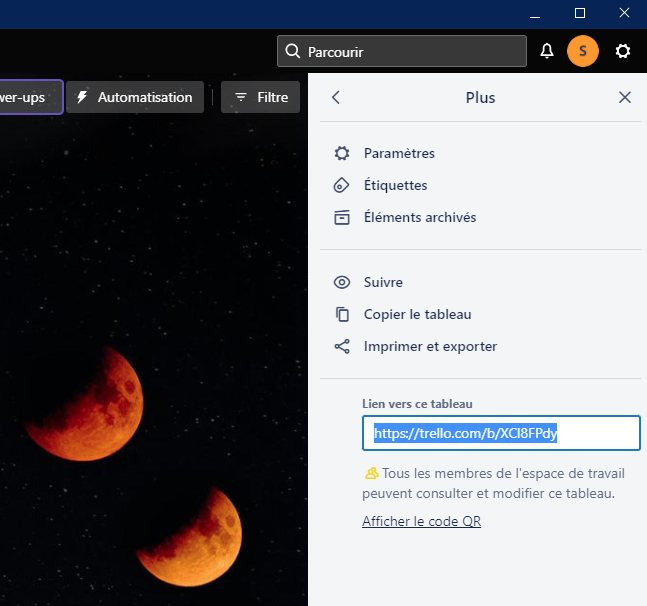Go back with the Plus panel chevron
The height and width of the screenshot is (606, 647).
[336, 98]
